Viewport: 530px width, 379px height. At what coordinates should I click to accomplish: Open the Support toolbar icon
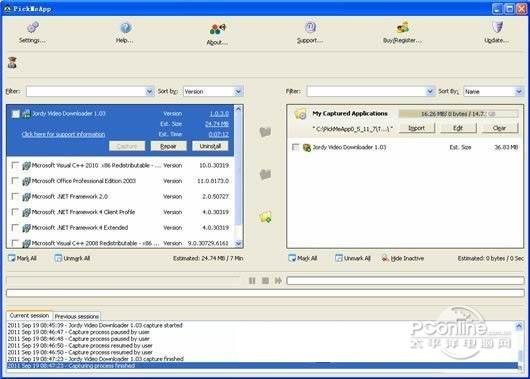coord(310,27)
